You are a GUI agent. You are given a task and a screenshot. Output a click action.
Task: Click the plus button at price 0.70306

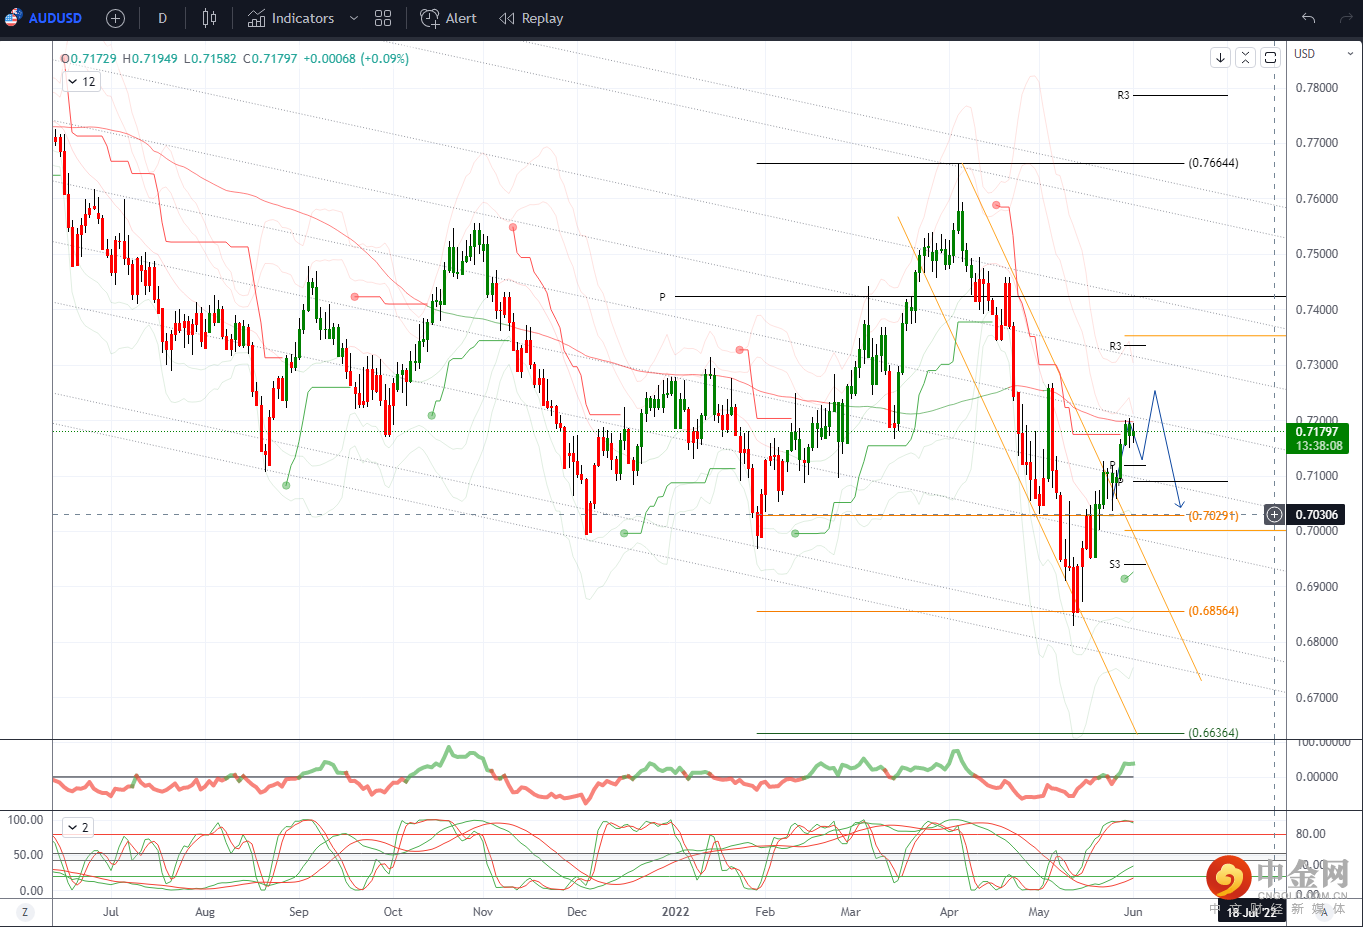(1274, 515)
